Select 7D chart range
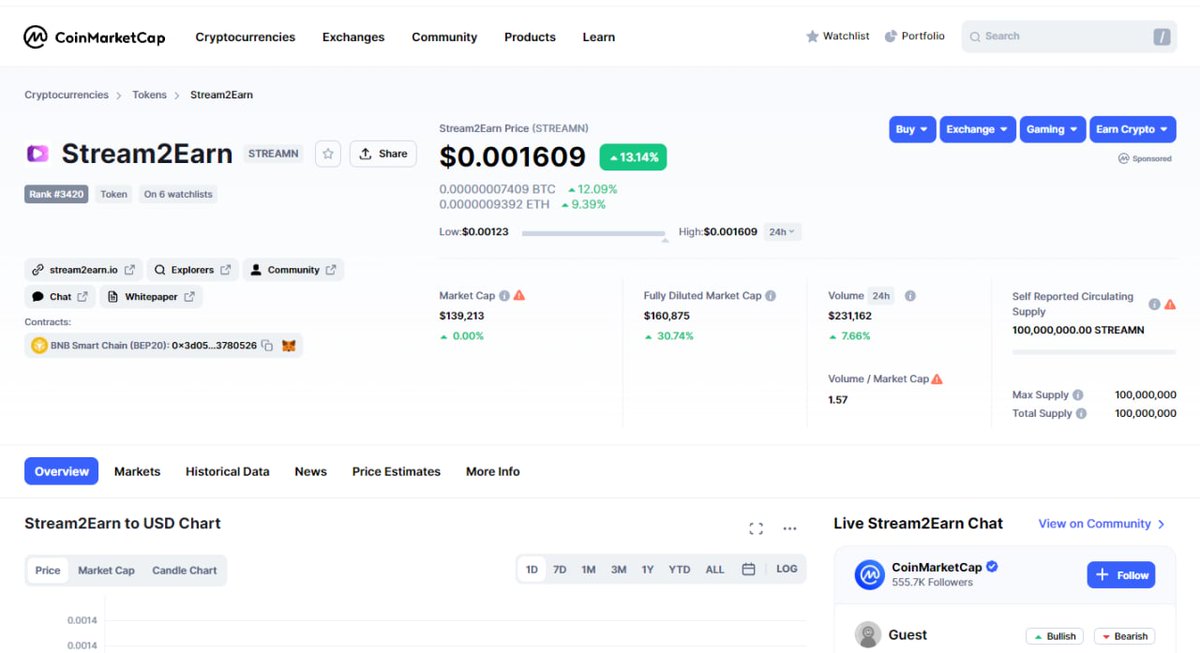 point(560,569)
